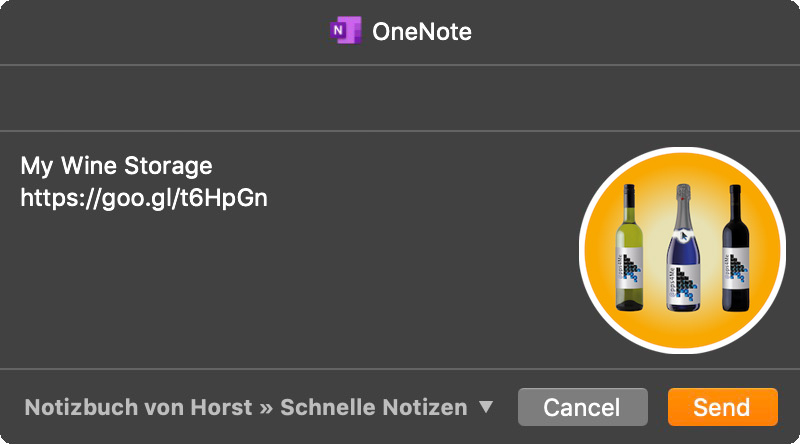Click the https://goo.gl/t6HpGn link text
Viewport: 800px width, 444px height.
144,198
